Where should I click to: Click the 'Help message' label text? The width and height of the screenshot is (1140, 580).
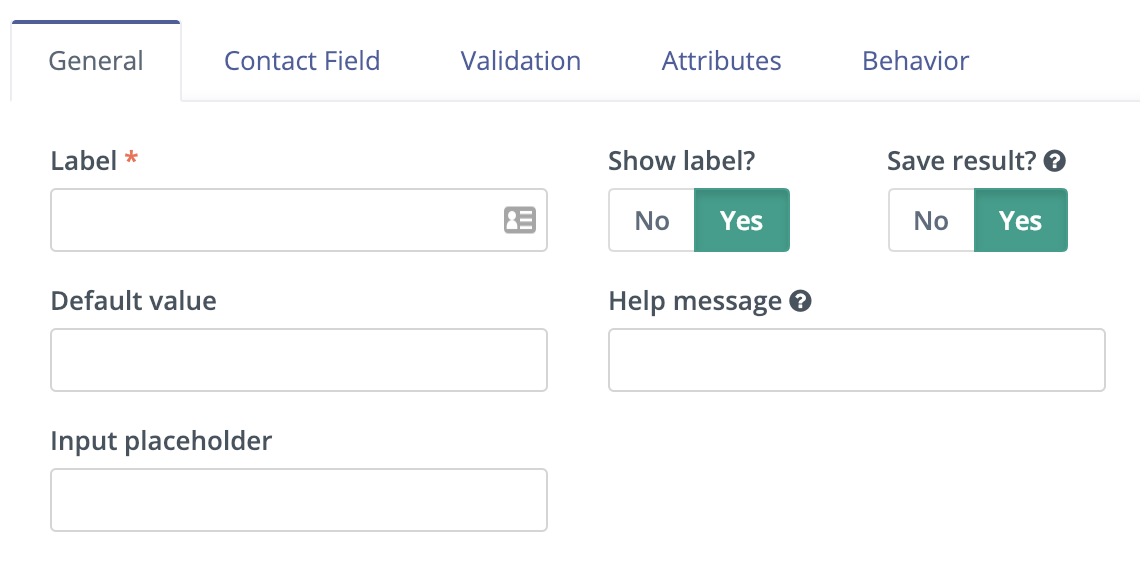click(694, 301)
